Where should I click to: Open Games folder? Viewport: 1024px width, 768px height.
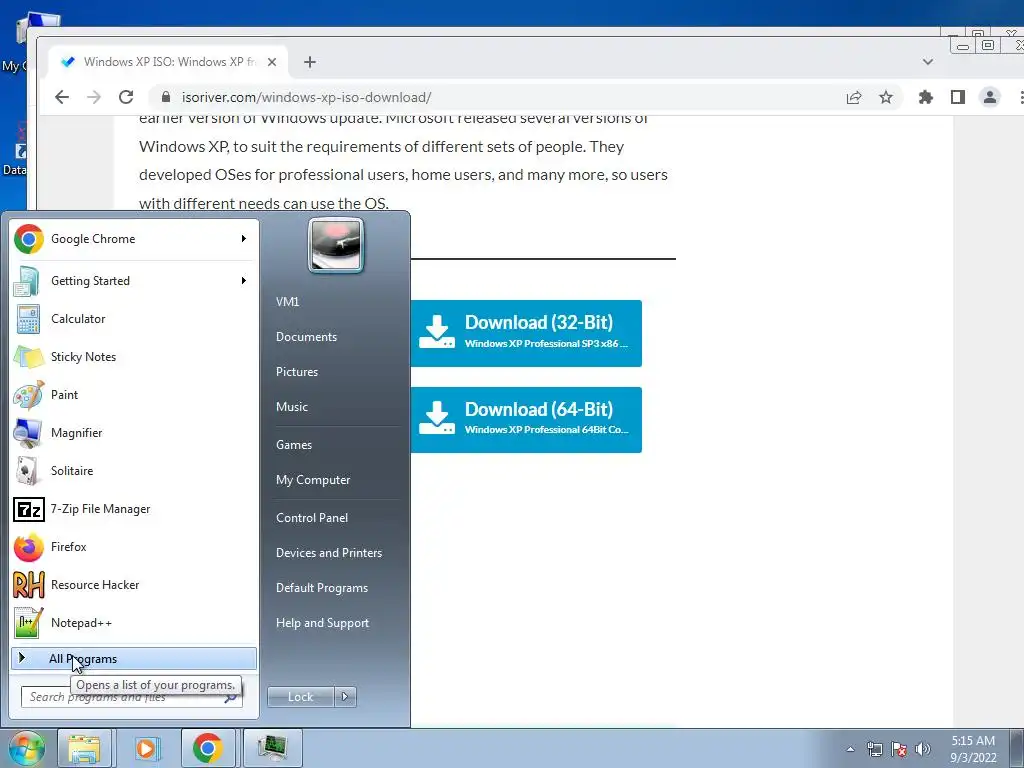[294, 445]
